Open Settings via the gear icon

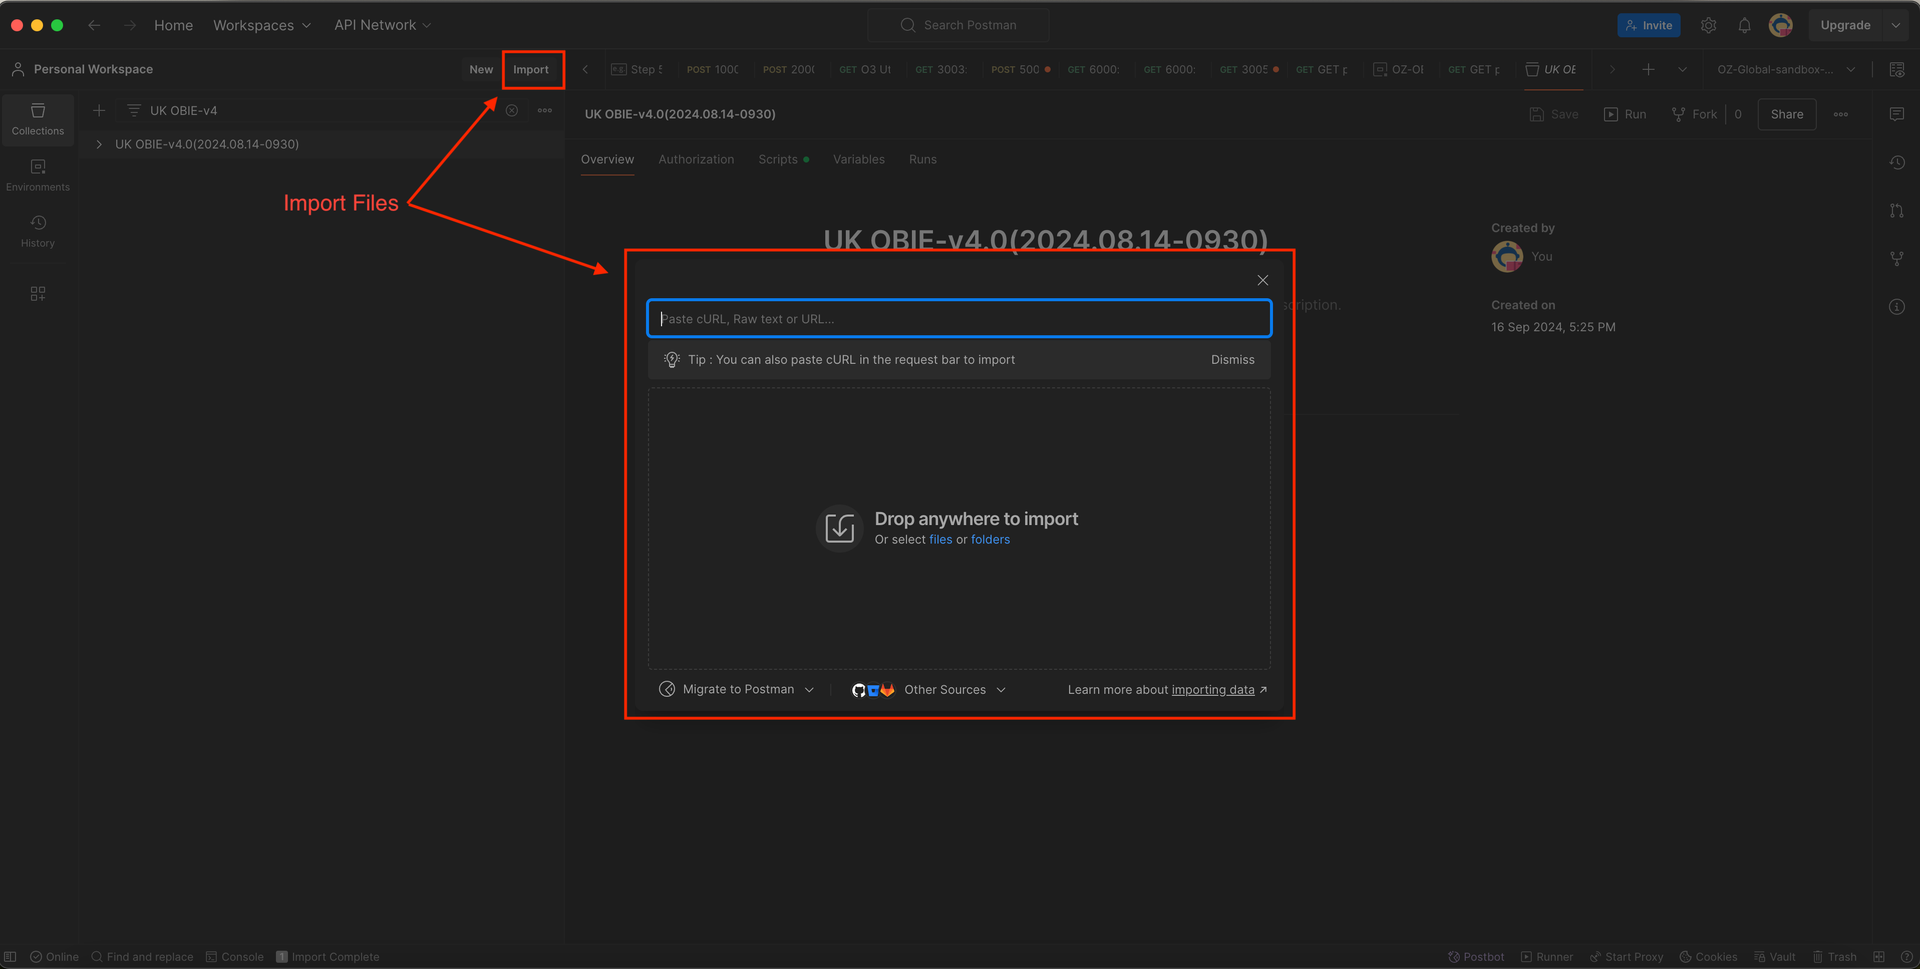[x=1708, y=25]
